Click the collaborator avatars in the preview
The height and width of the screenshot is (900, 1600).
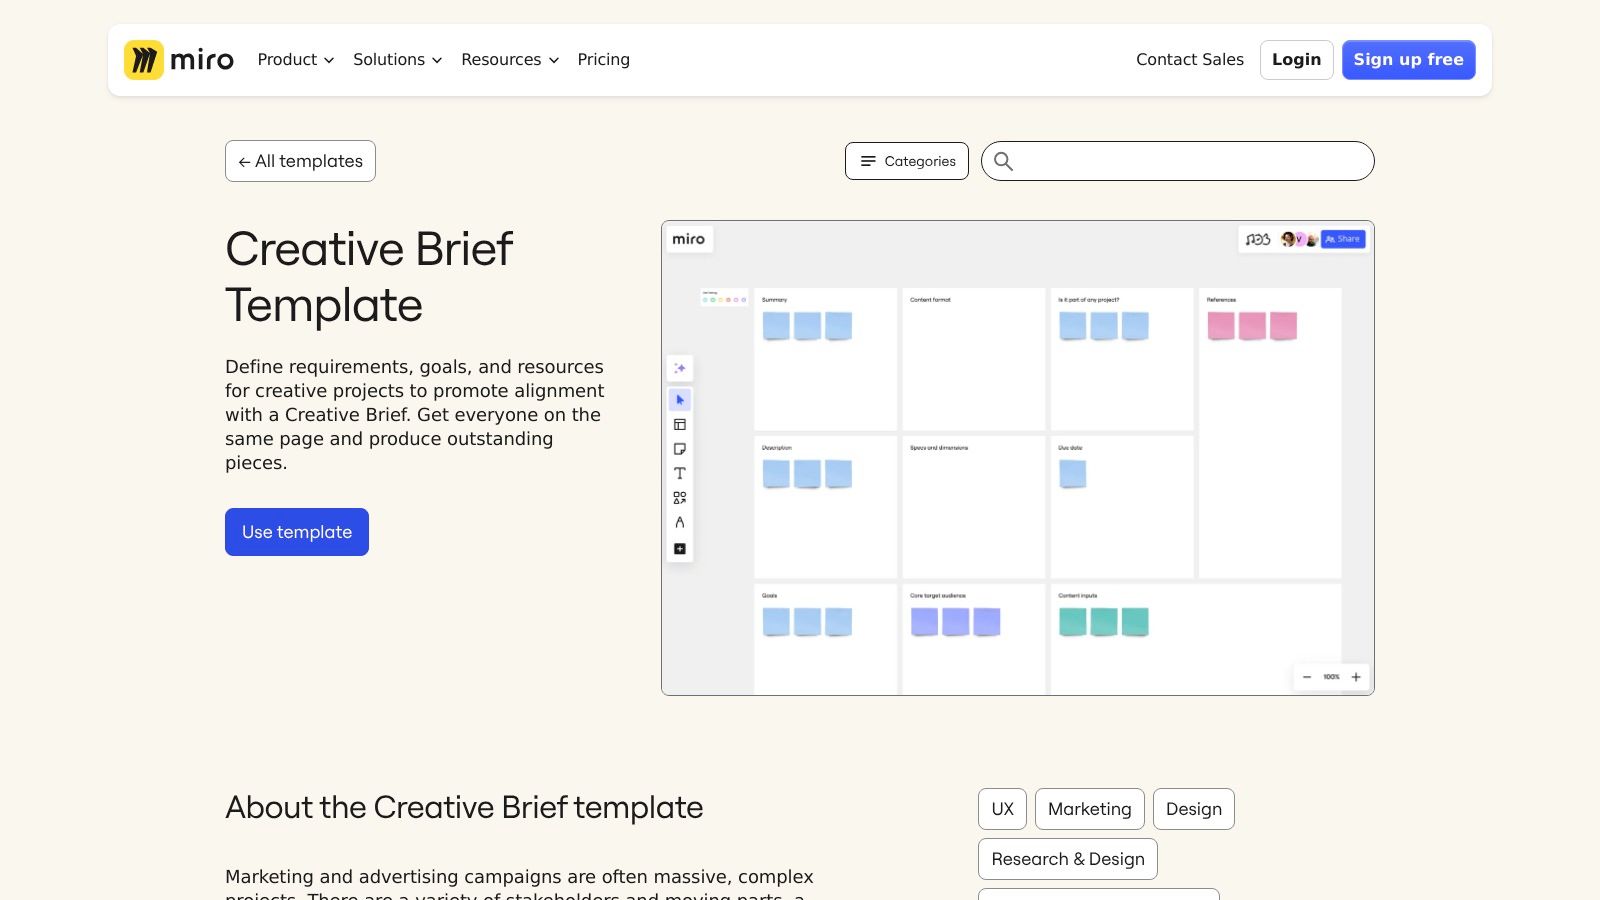[1299, 239]
